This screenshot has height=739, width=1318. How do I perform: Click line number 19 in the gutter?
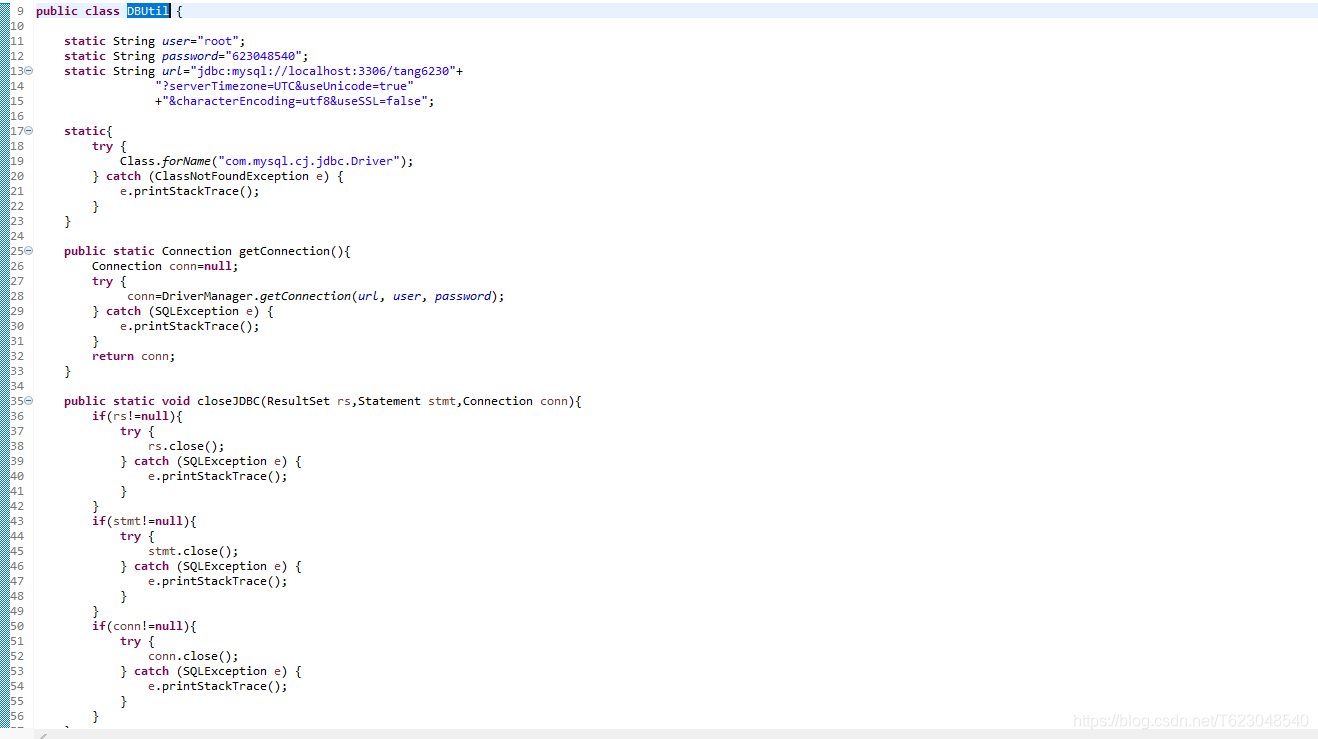(x=17, y=161)
